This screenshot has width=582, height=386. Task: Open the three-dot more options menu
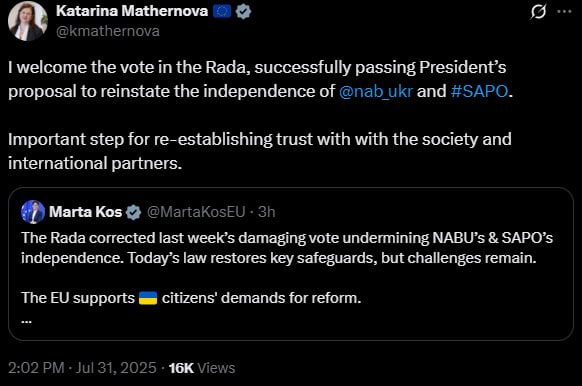tap(564, 12)
